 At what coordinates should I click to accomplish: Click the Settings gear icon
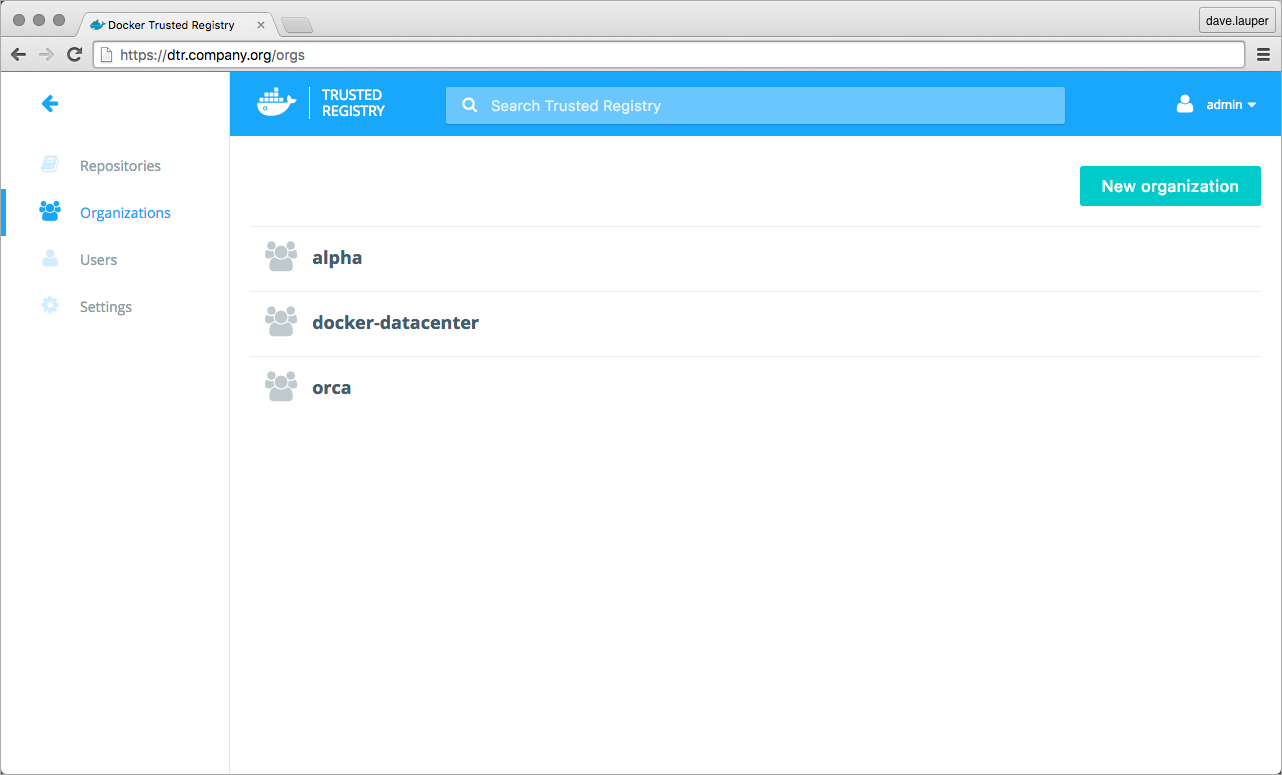pyautogui.click(x=50, y=306)
